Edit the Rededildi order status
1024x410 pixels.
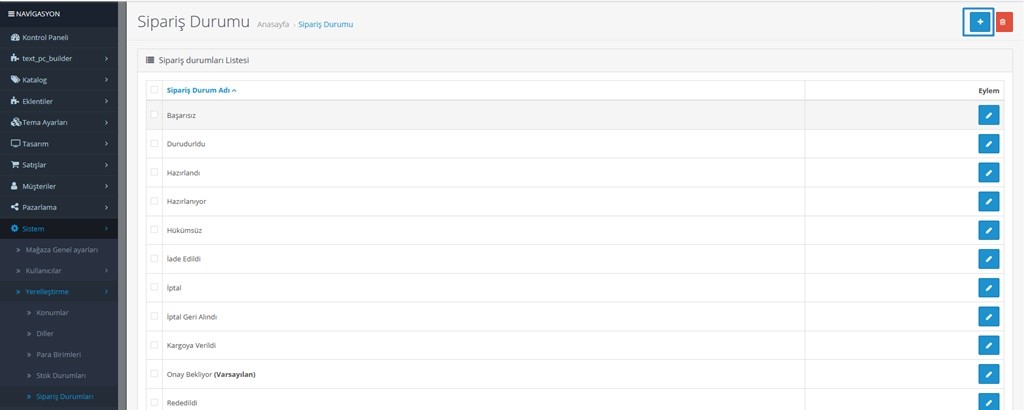point(988,402)
